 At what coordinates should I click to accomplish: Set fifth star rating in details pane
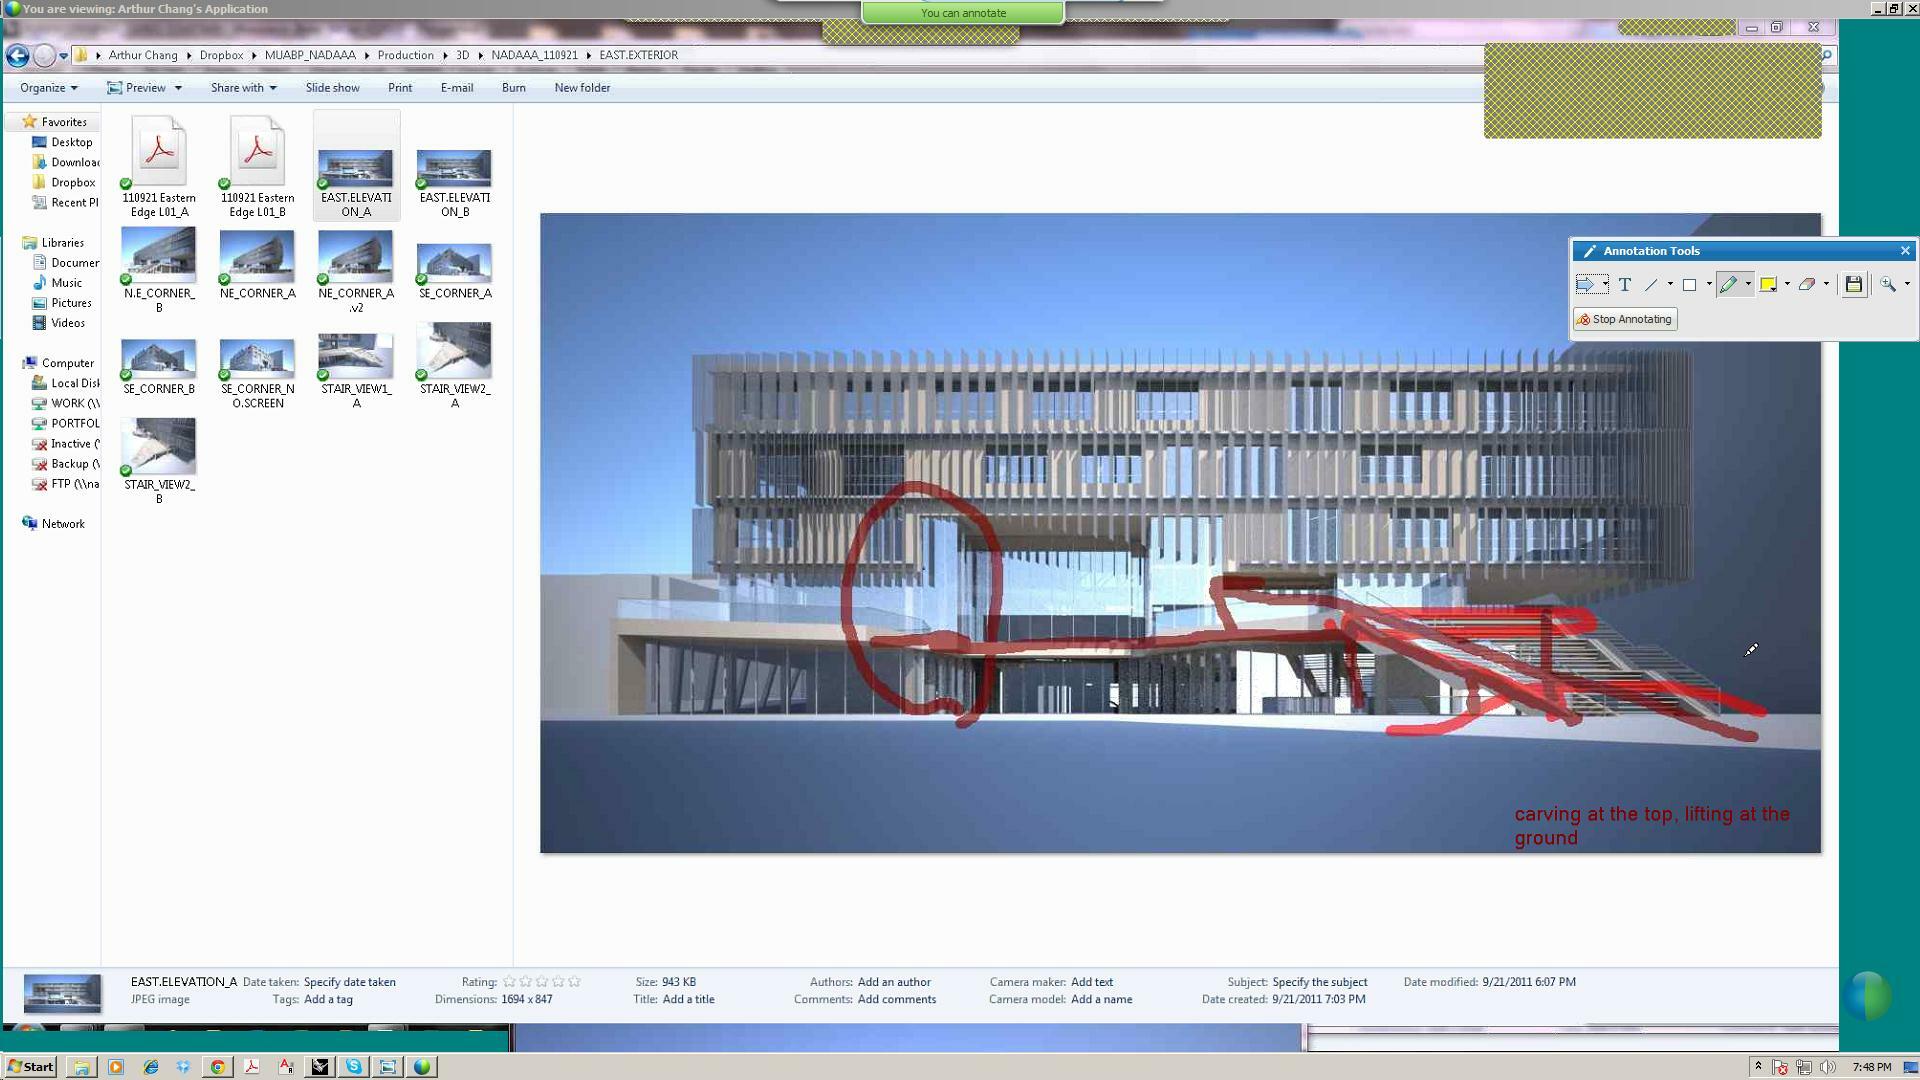click(574, 982)
